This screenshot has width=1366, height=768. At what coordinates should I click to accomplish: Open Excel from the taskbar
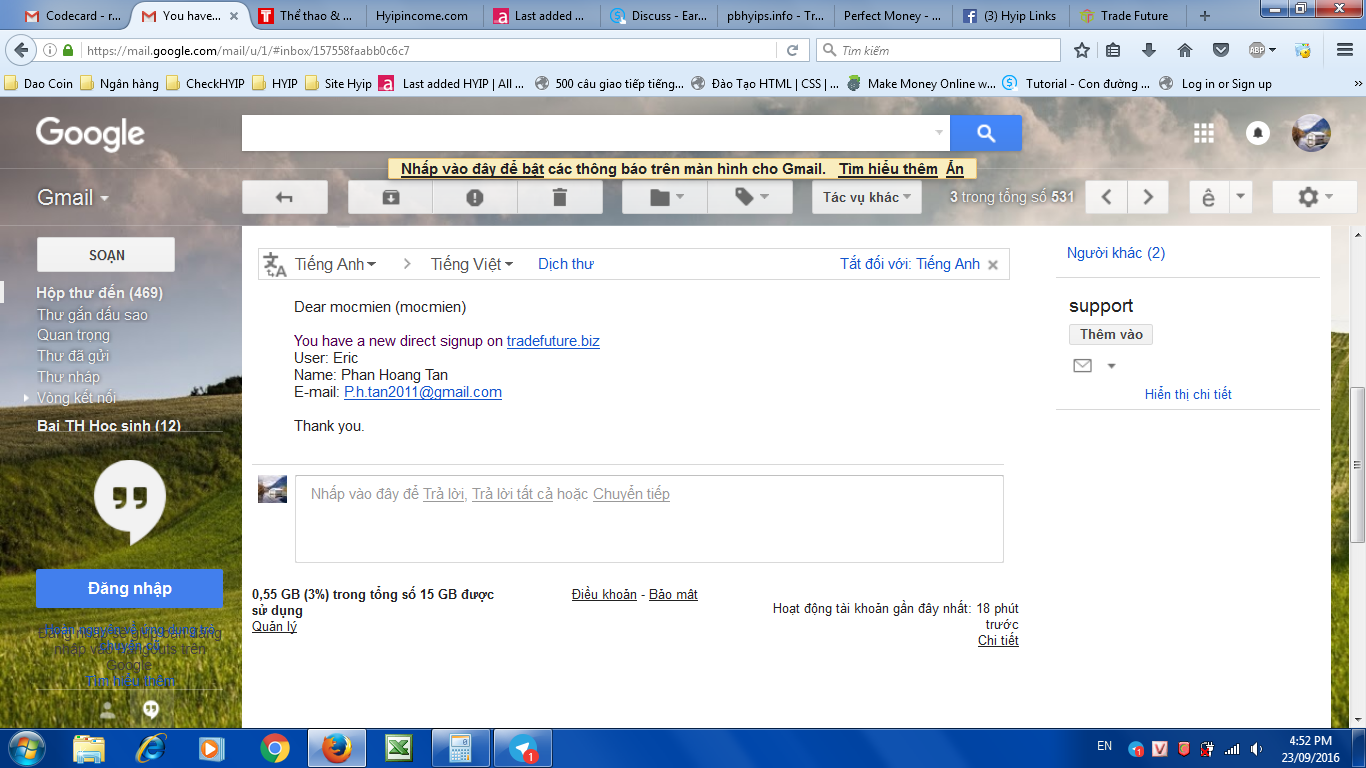pyautogui.click(x=400, y=748)
